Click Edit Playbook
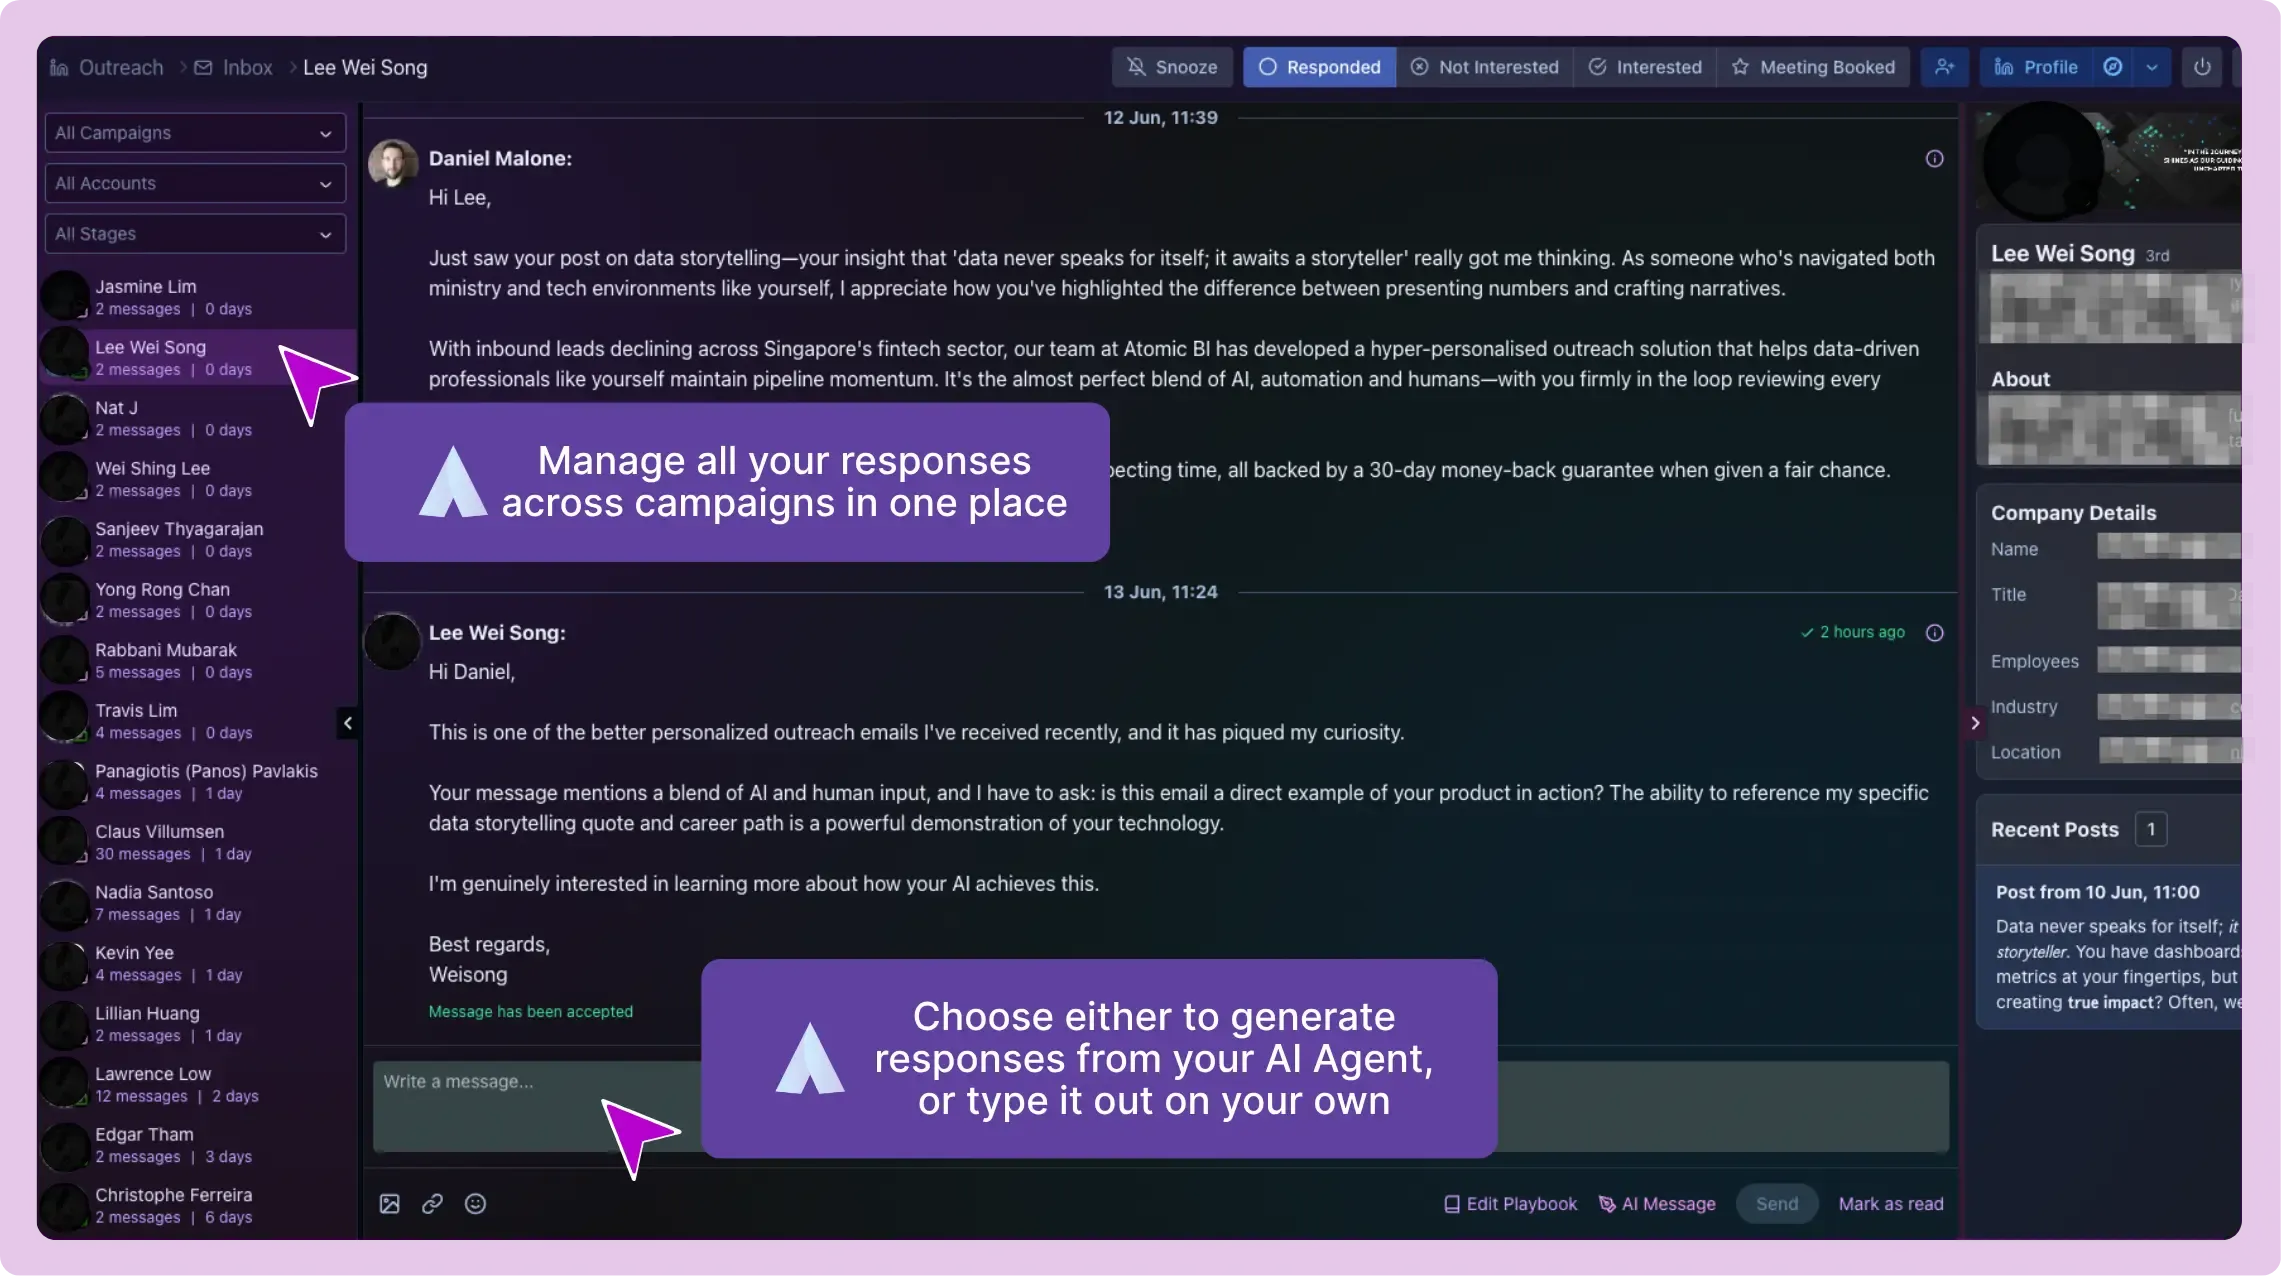The height and width of the screenshot is (1276, 2282). pyautogui.click(x=1510, y=1204)
